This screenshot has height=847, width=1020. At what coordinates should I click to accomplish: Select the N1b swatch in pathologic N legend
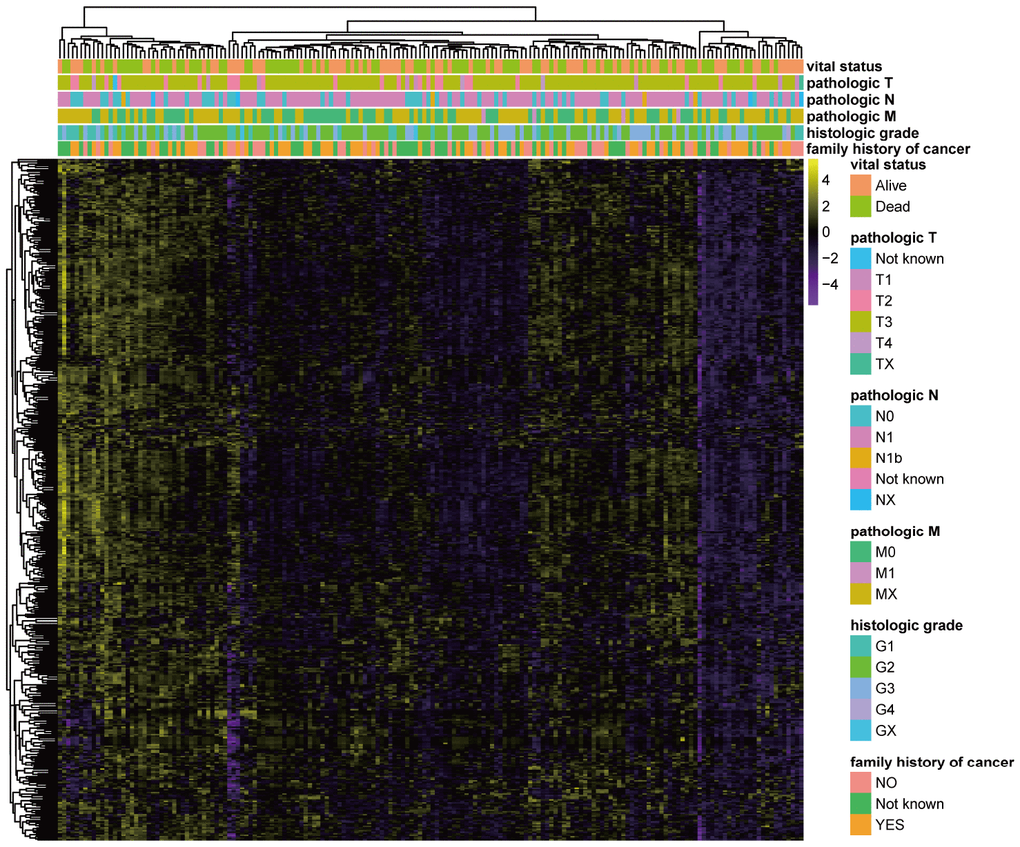860,457
